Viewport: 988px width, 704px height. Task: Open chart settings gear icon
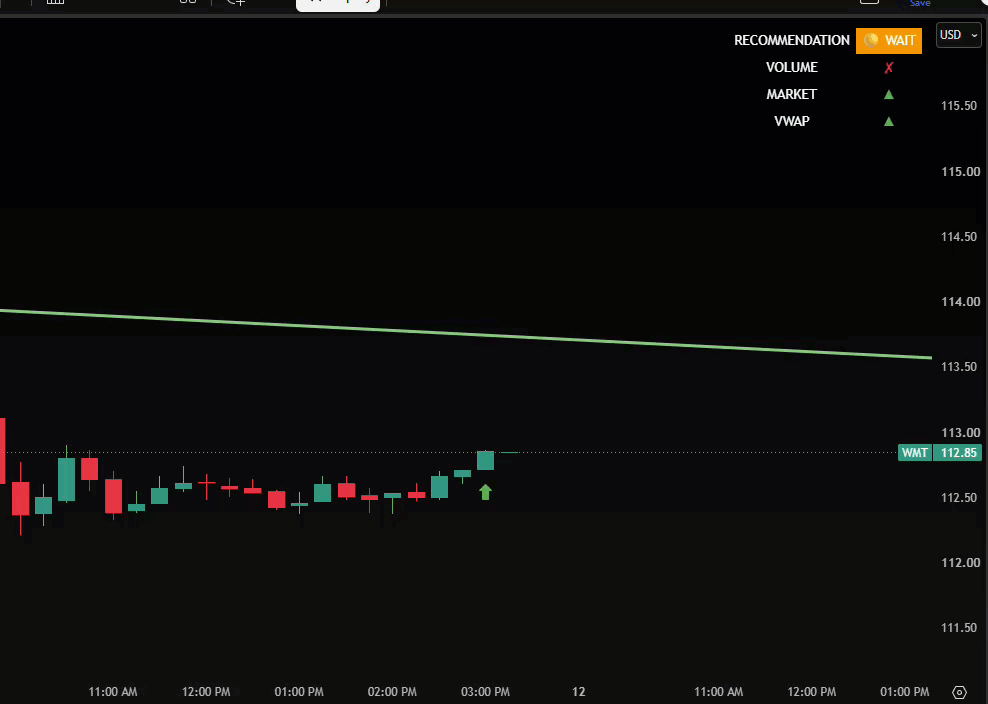(x=959, y=692)
